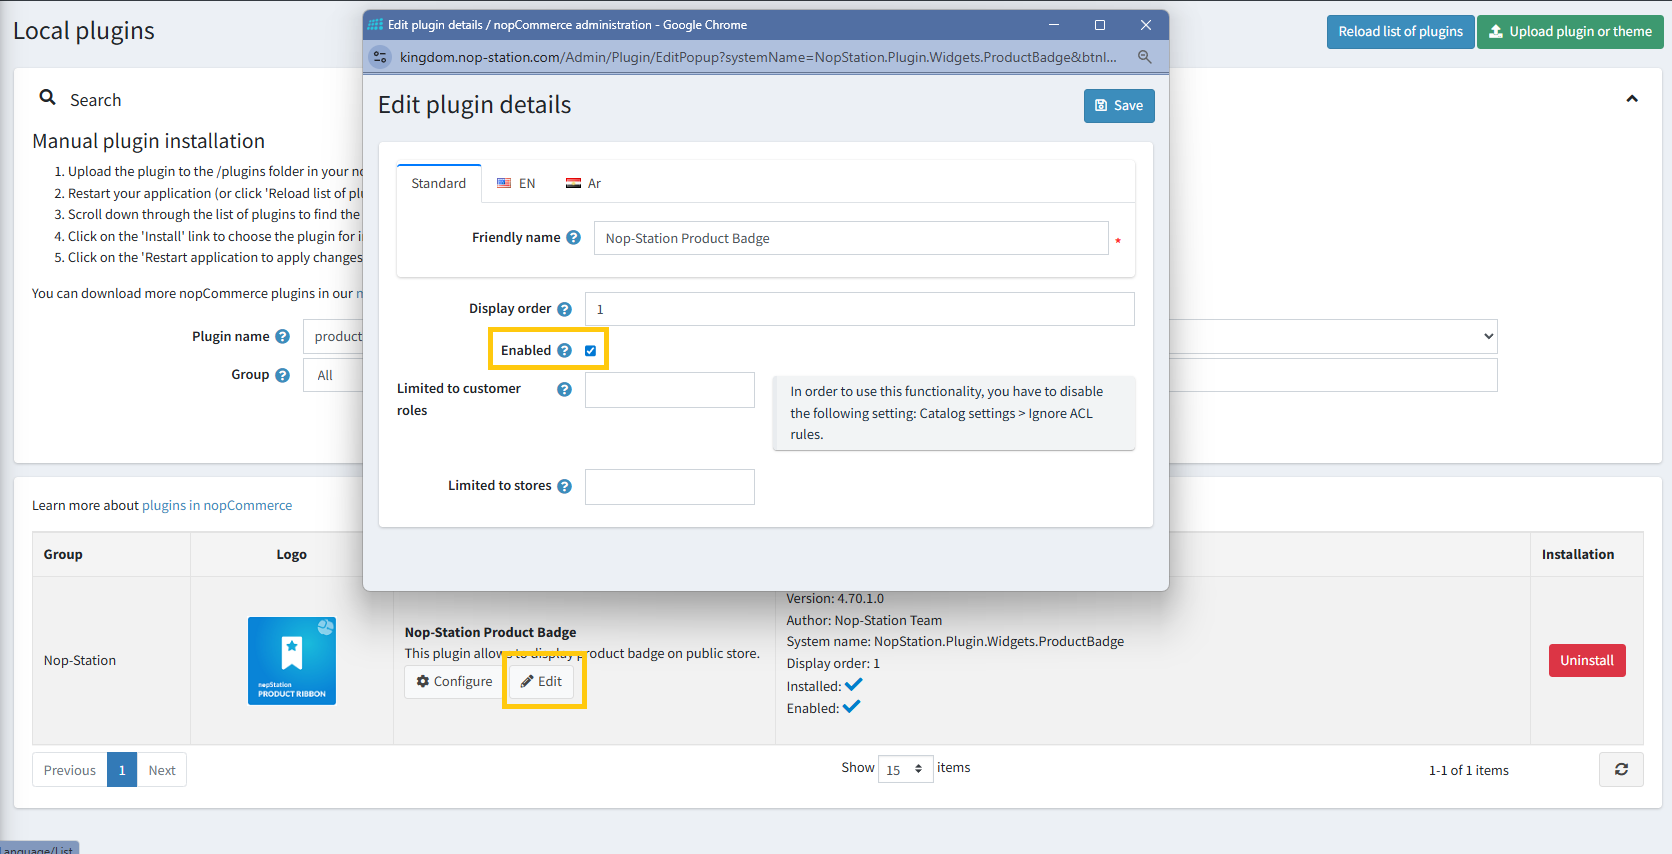Click the Display order help icon
The height and width of the screenshot is (854, 1672).
pos(564,309)
